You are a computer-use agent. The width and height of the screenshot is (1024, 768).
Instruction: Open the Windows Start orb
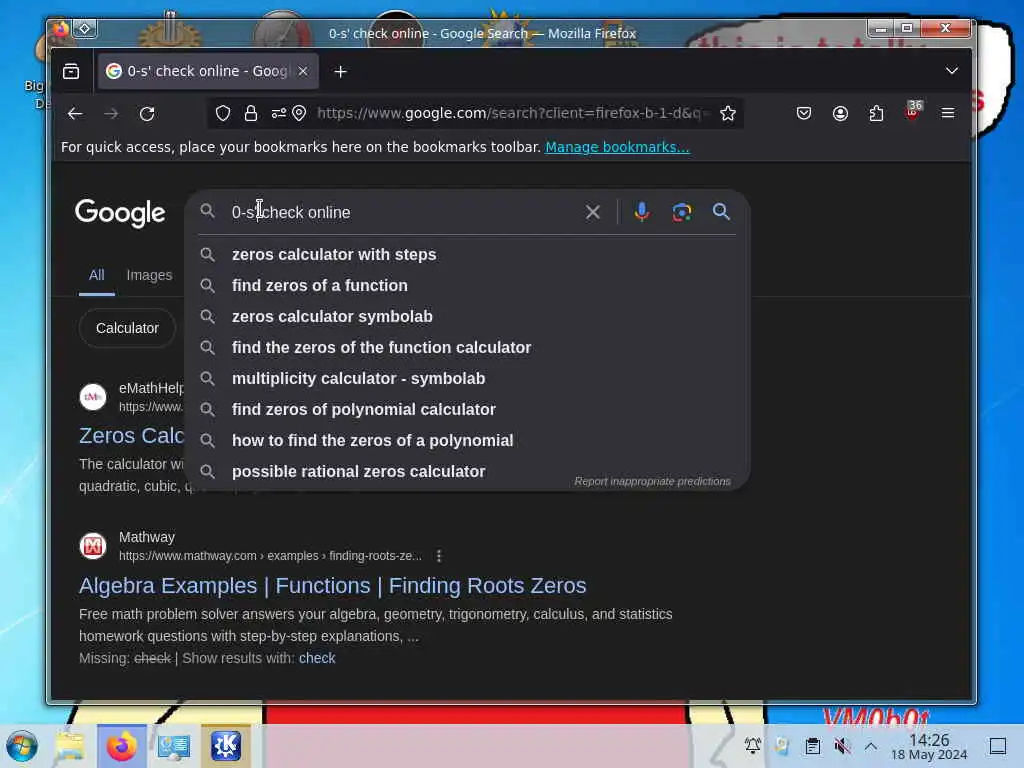coord(22,746)
